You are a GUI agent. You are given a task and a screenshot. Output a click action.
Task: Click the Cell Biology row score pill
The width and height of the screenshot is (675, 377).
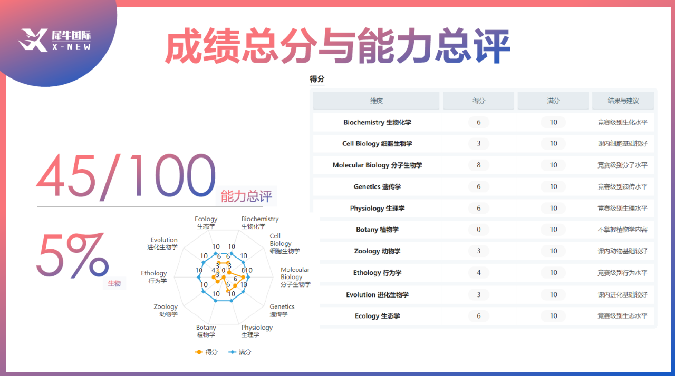click(x=478, y=144)
